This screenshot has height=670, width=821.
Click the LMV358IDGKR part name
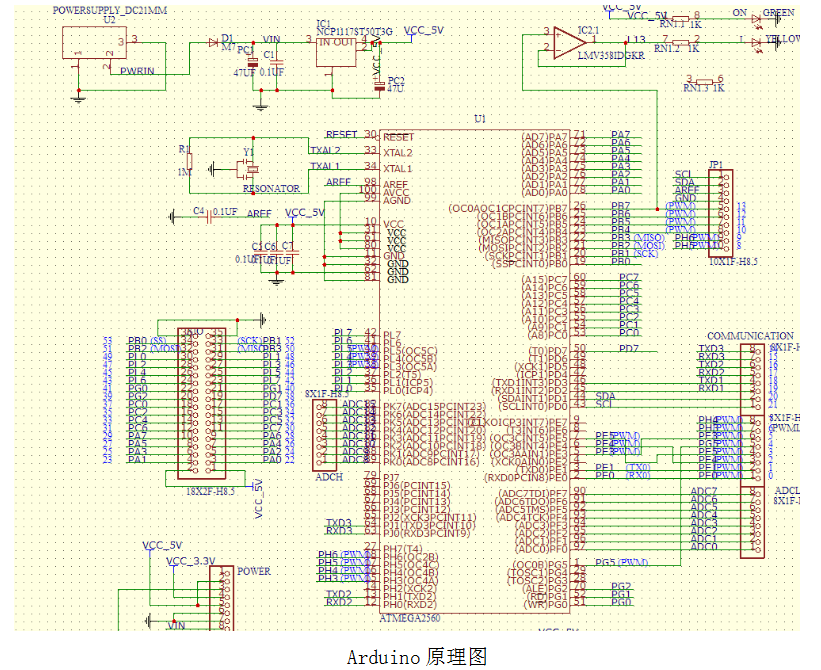click(x=611, y=55)
